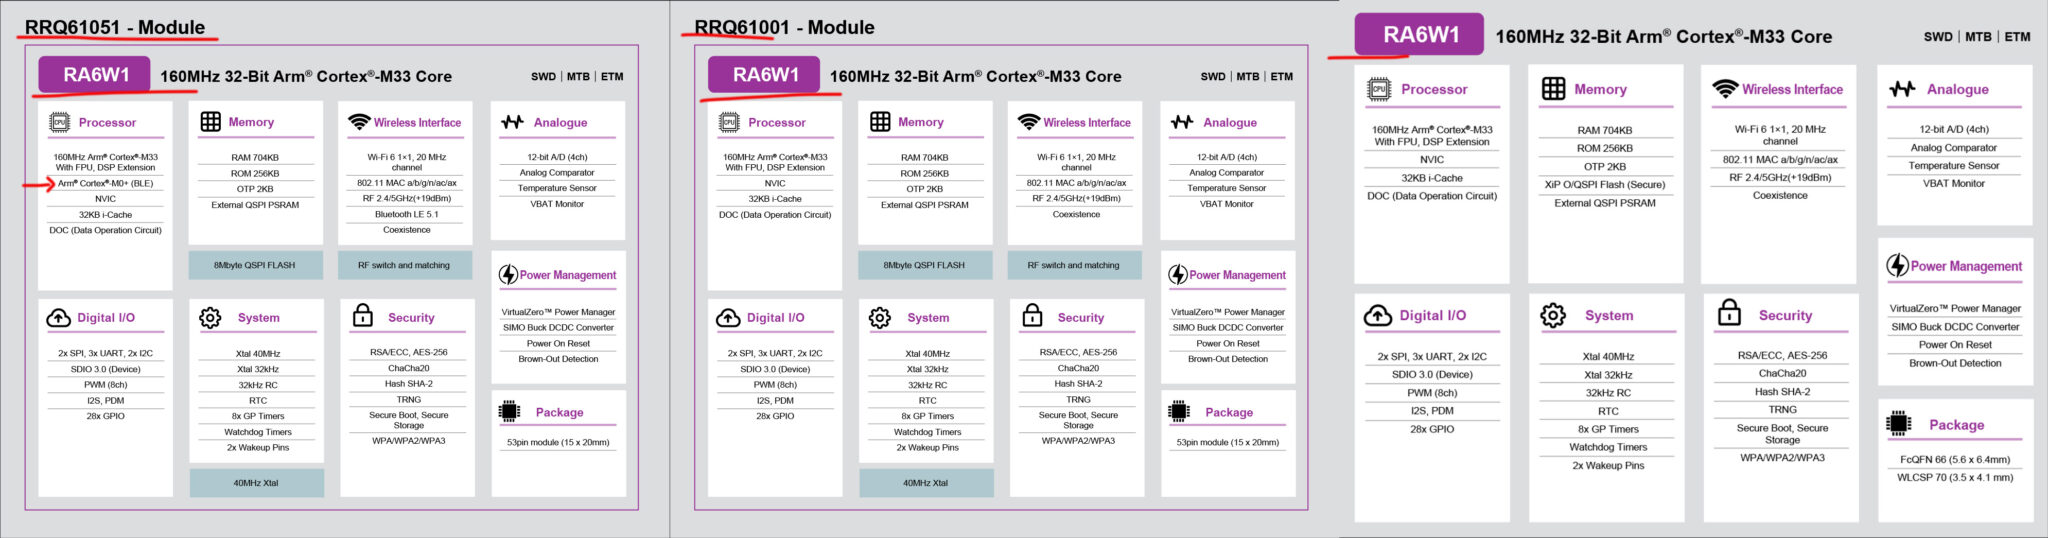Click 'Temperature Sensor' in standalone RA6W1 Analogue block
Image resolution: width=2048 pixels, height=538 pixels.
point(1954,166)
